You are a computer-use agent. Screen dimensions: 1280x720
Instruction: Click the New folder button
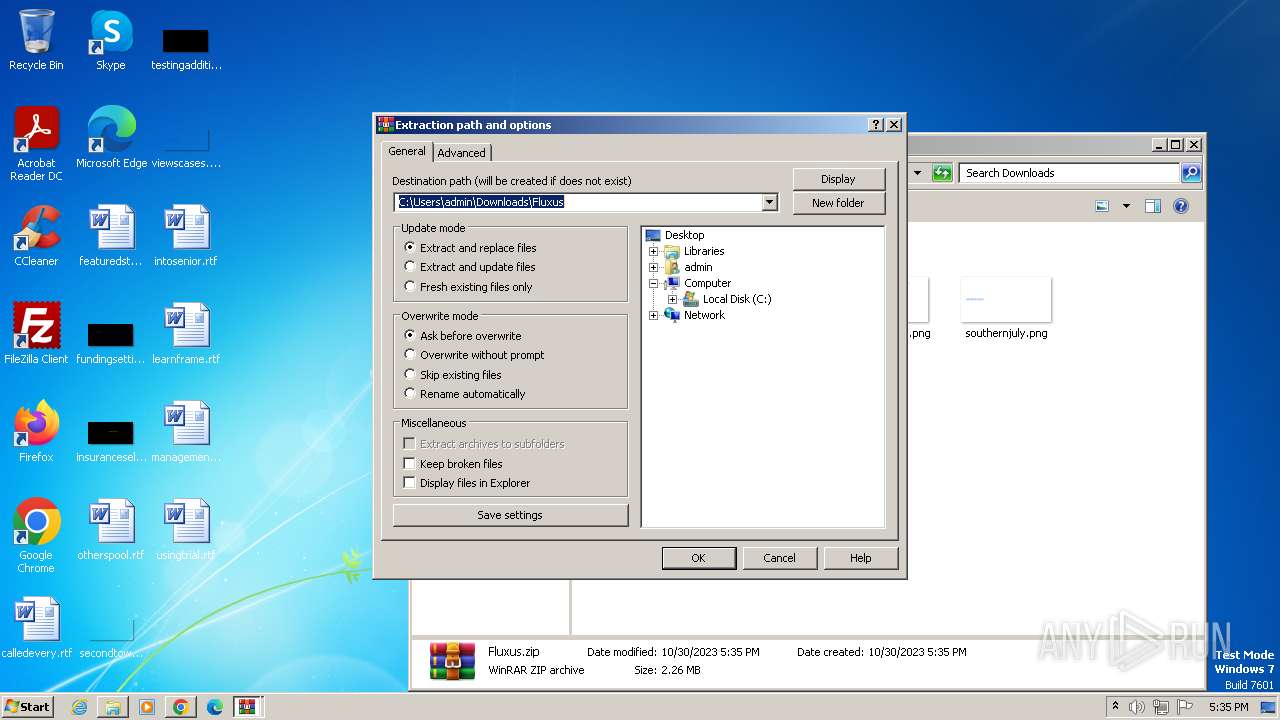[x=838, y=203]
